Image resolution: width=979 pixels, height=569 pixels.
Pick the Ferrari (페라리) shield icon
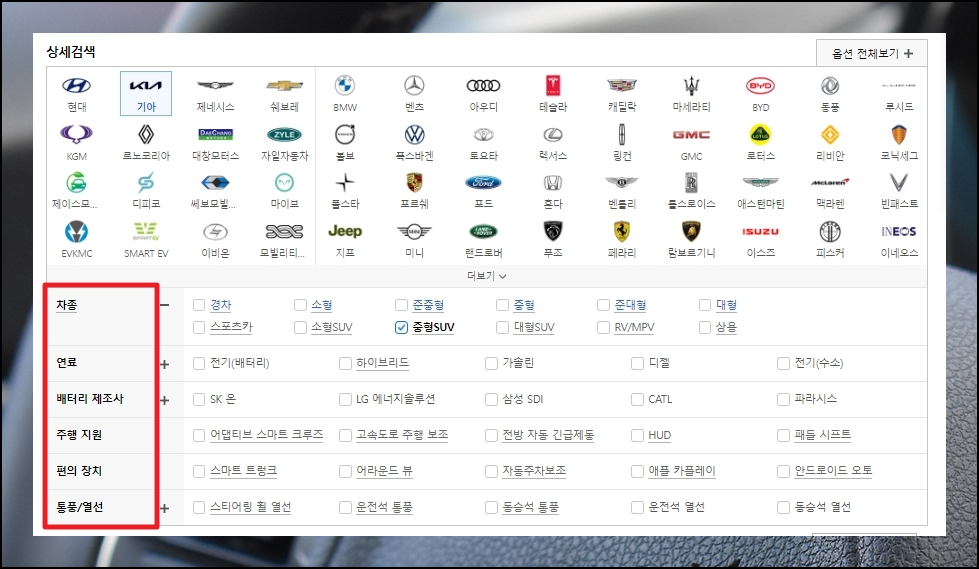[622, 232]
